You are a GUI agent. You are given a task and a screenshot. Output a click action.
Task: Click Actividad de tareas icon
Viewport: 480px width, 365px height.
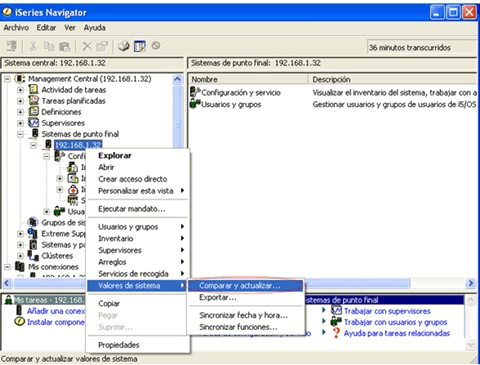[33, 90]
